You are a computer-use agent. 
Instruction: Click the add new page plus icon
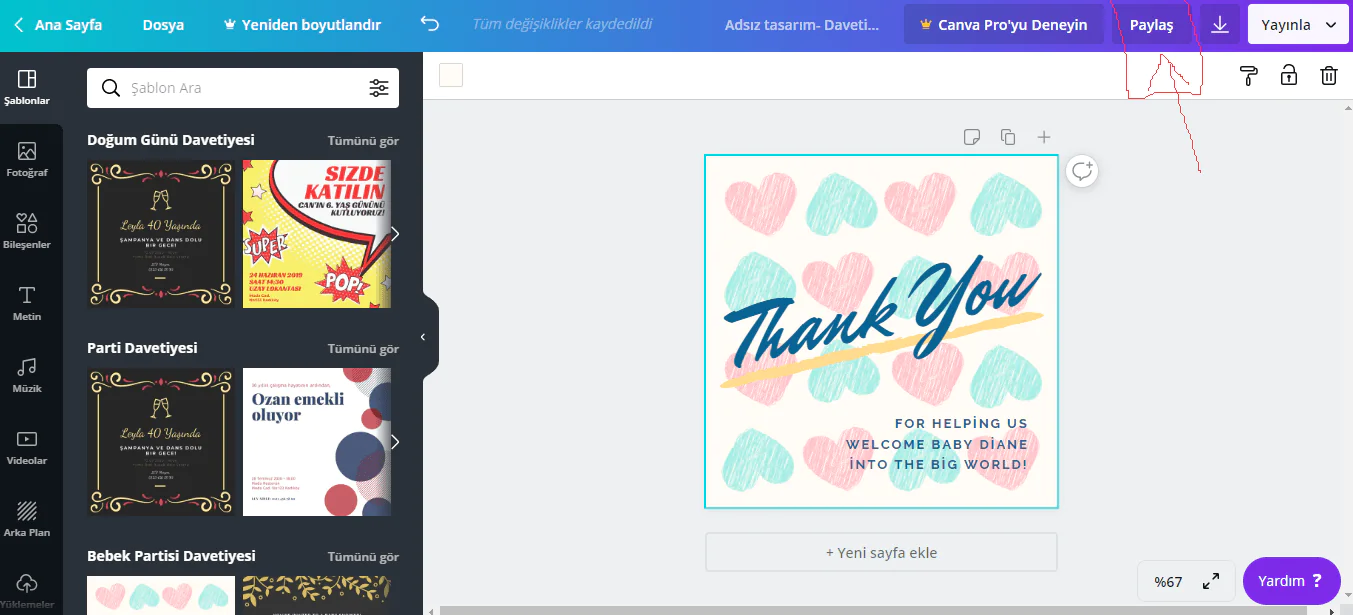point(1043,137)
